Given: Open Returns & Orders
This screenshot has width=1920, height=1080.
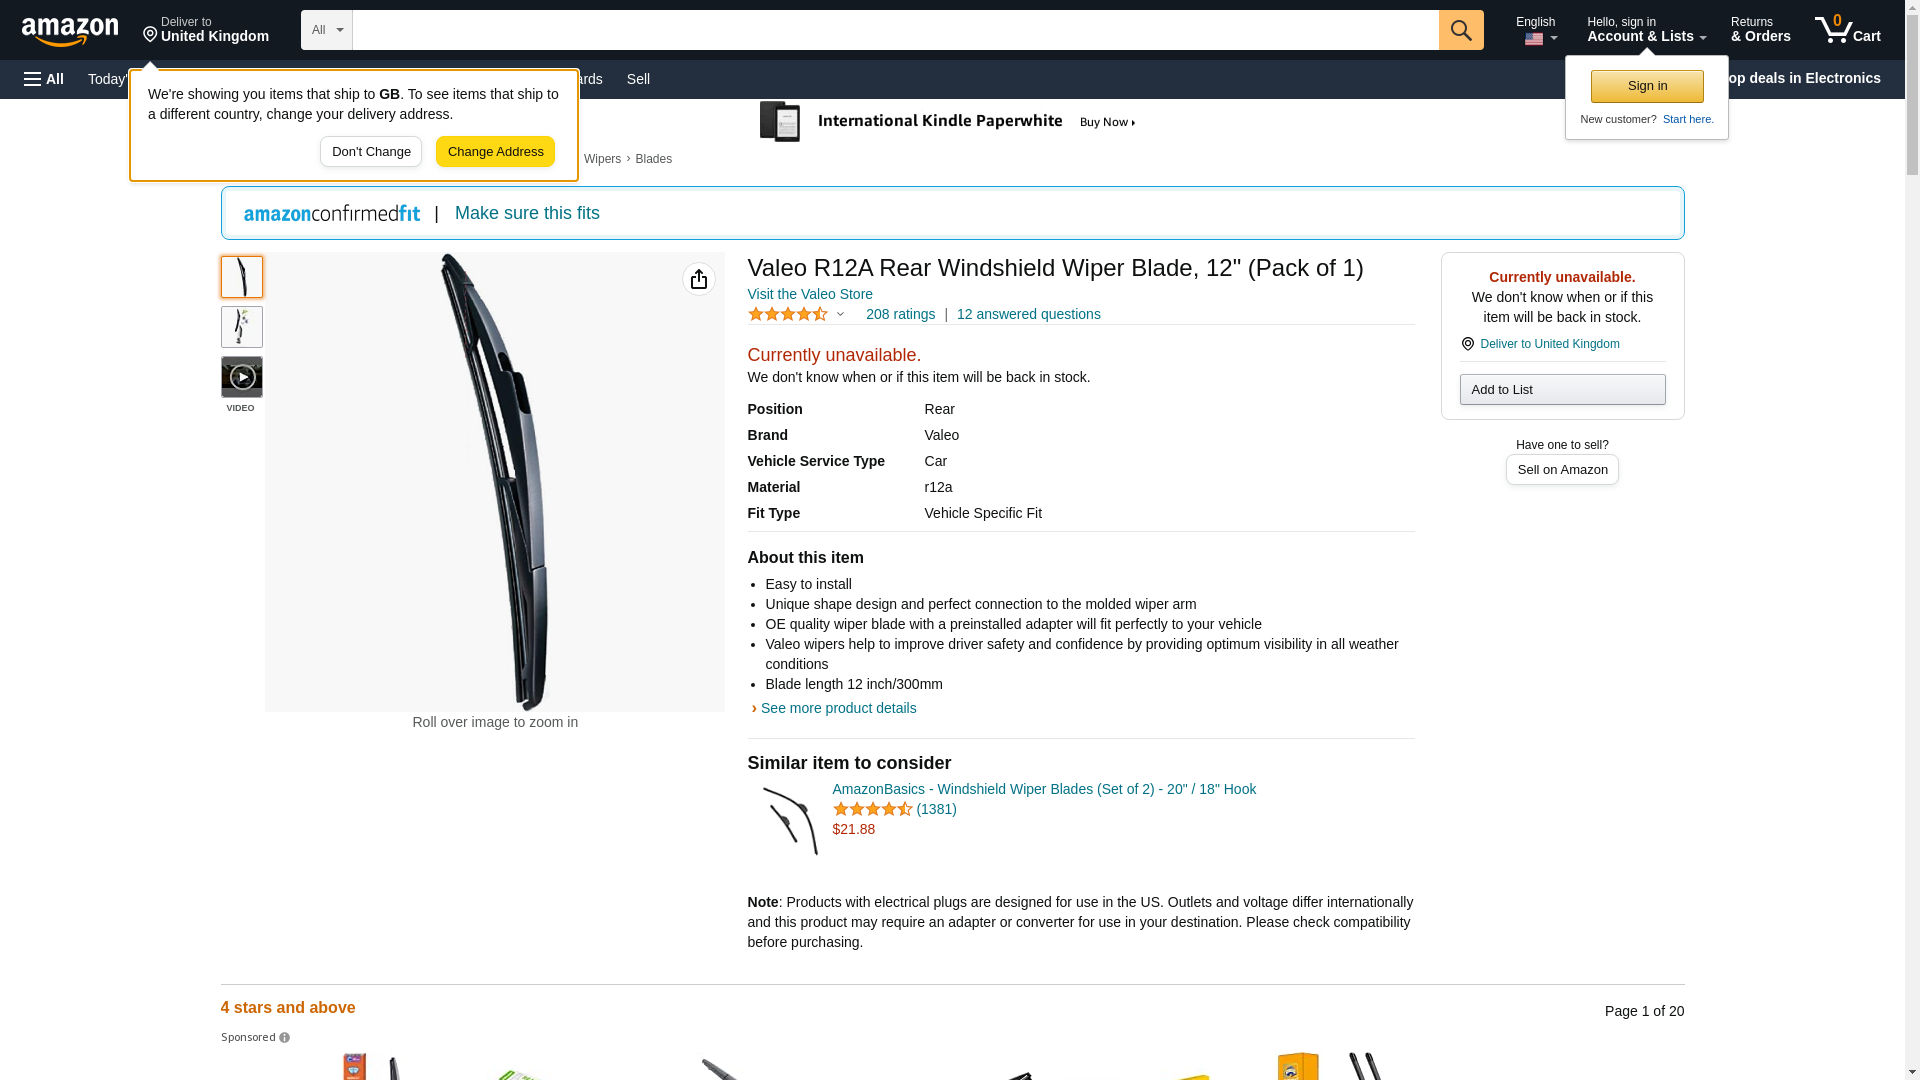Looking at the screenshot, I should pyautogui.click(x=1760, y=29).
